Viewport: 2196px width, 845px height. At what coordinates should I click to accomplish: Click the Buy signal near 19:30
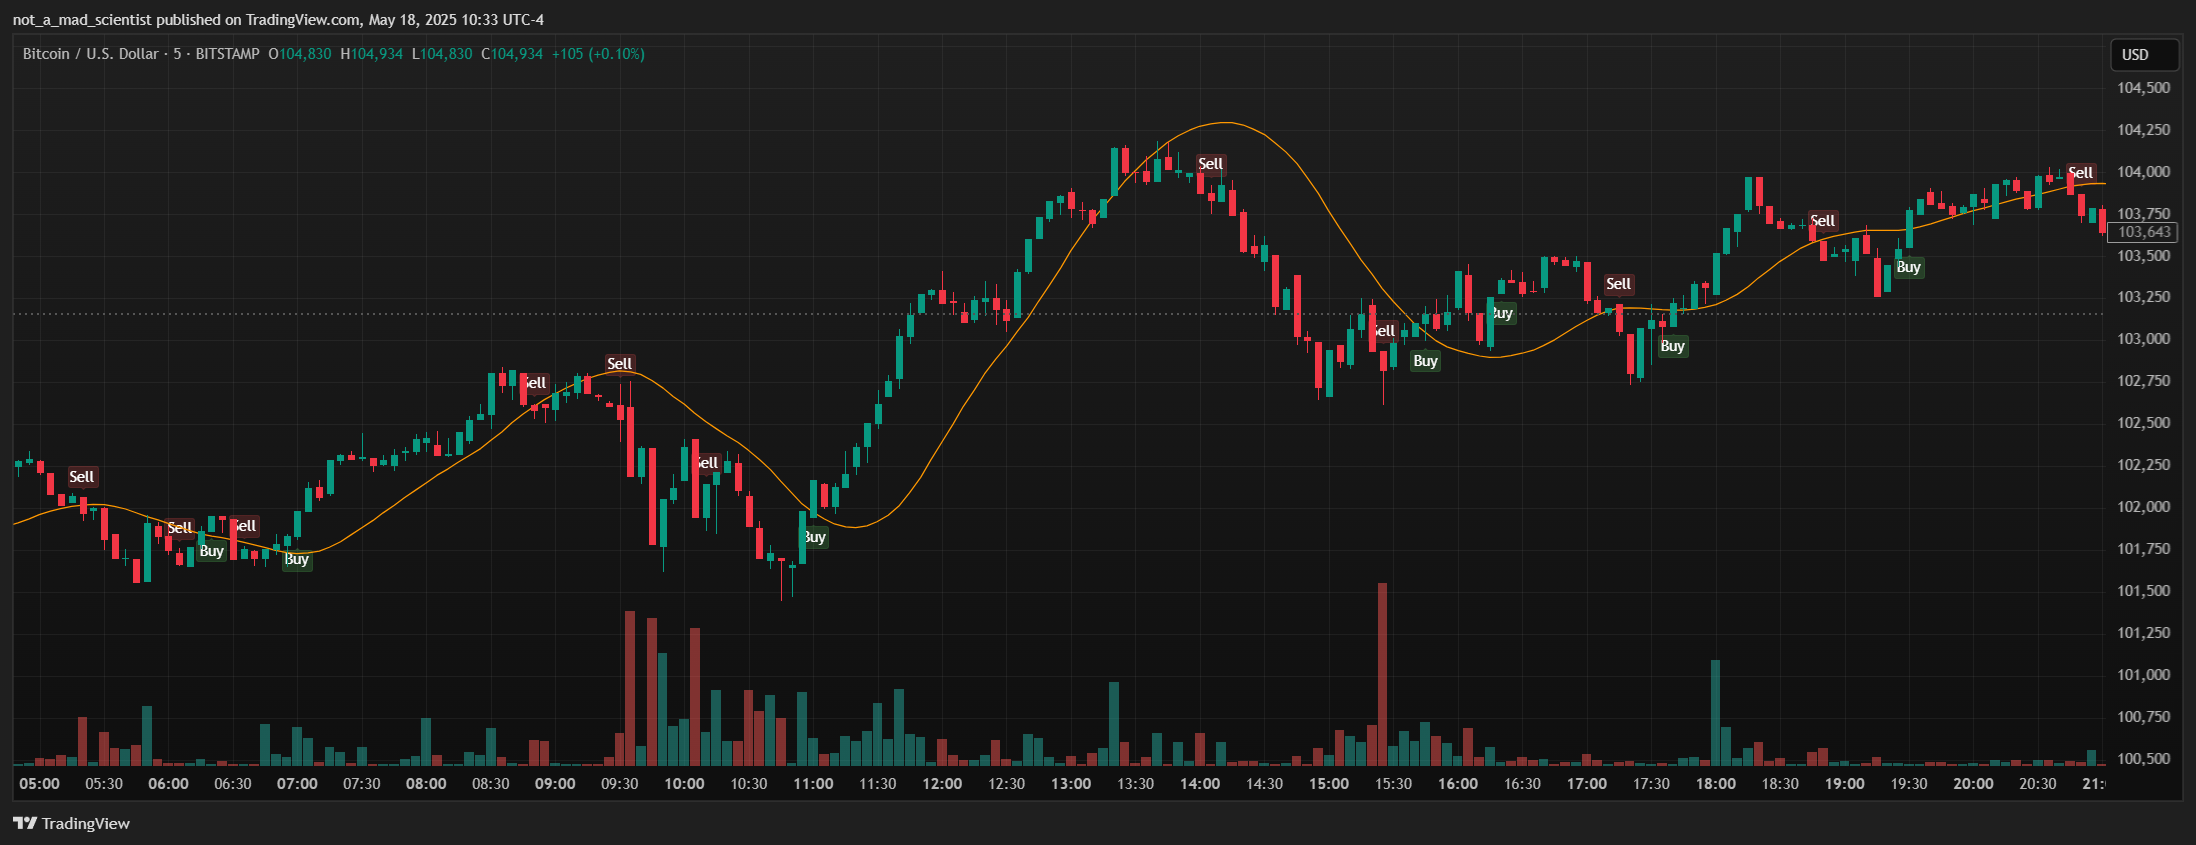pyautogui.click(x=1909, y=267)
